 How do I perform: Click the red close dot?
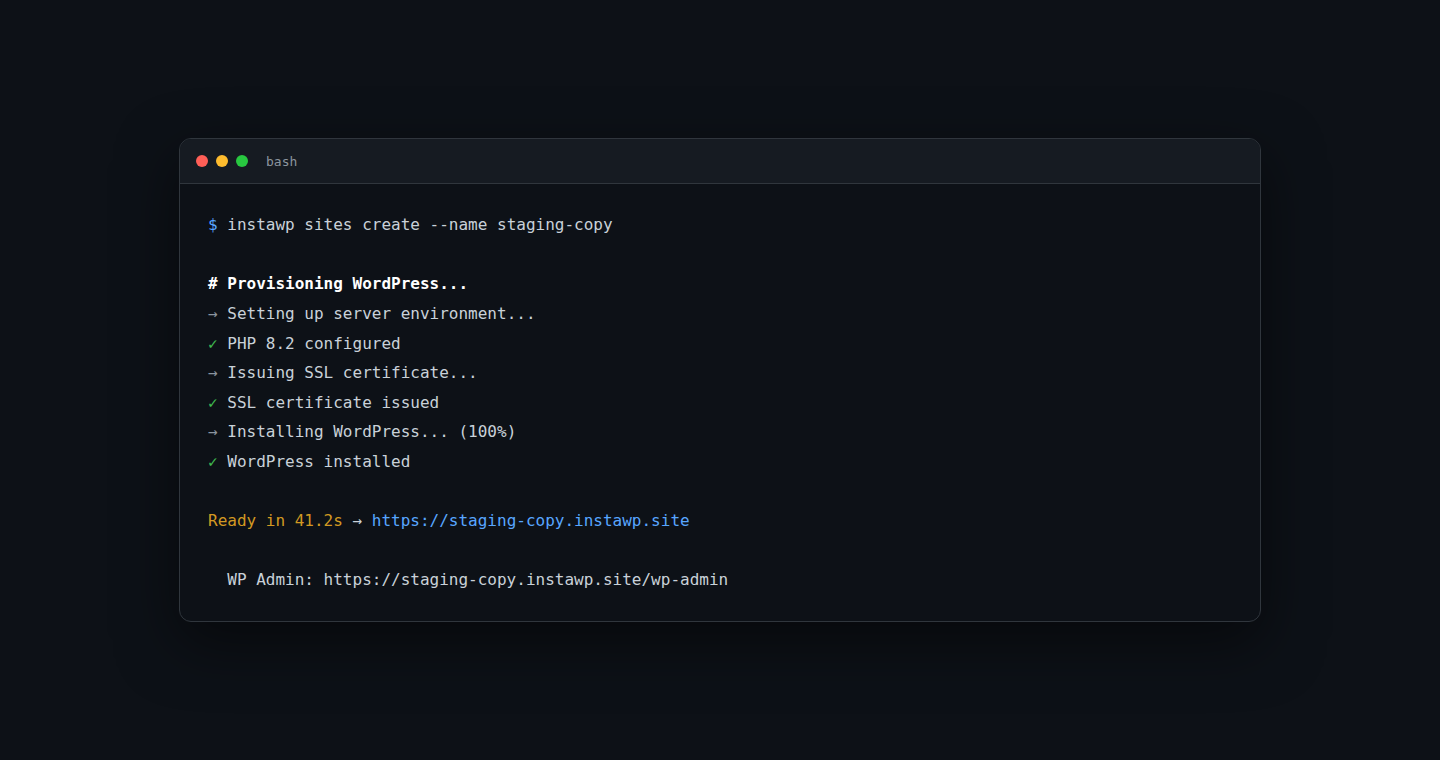[202, 161]
